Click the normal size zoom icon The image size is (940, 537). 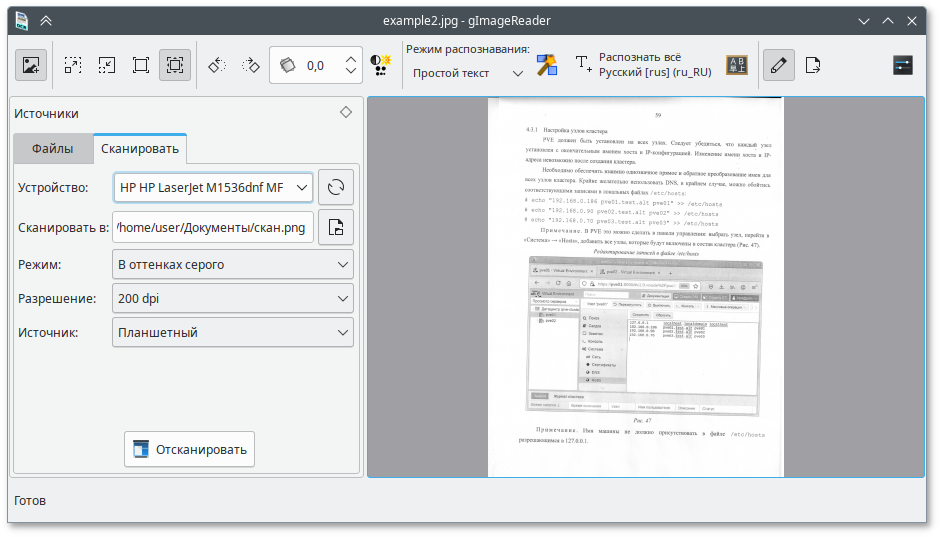141,65
